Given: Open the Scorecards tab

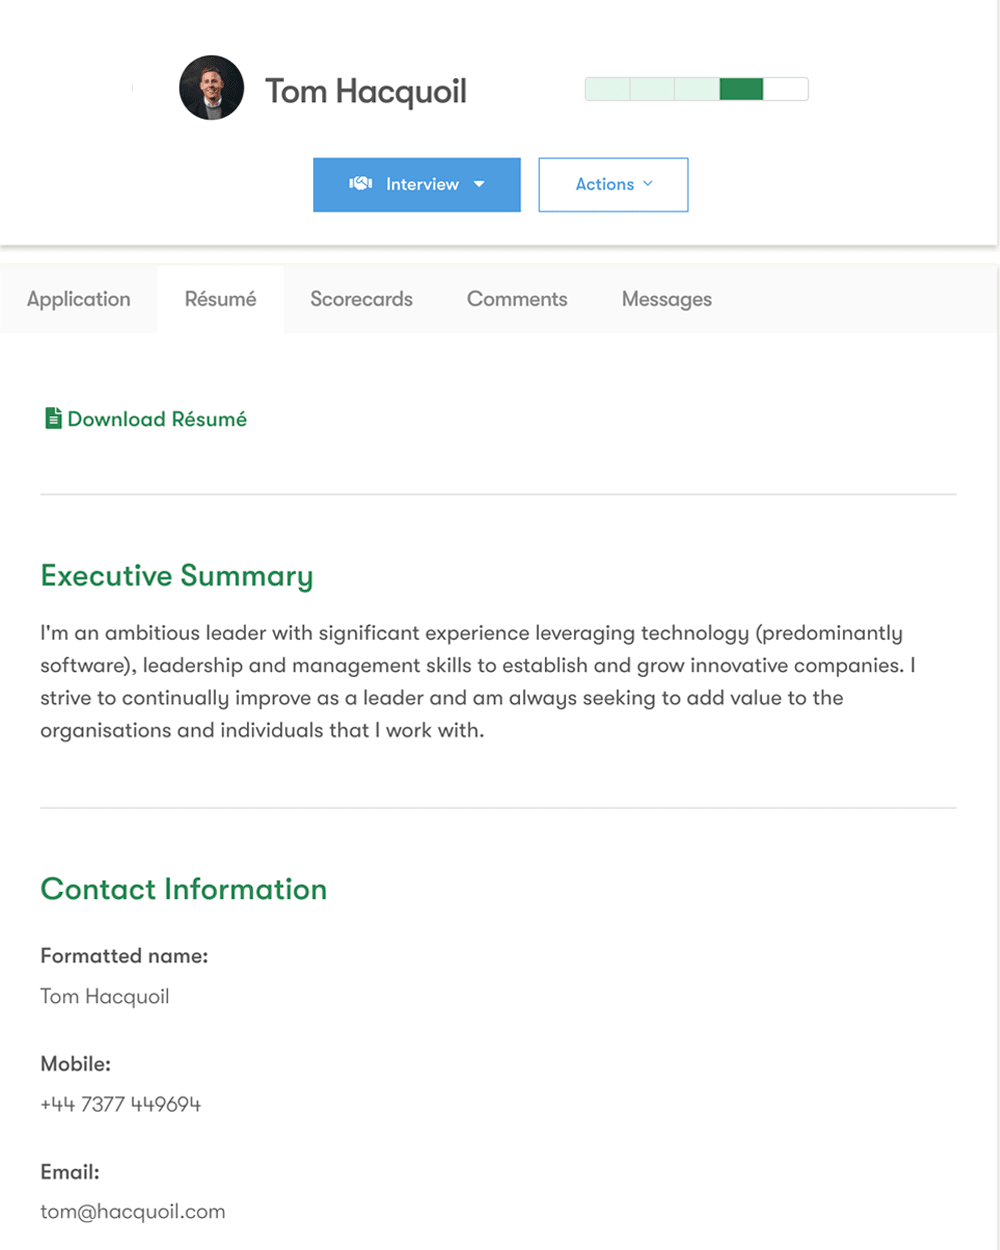Looking at the screenshot, I should click(361, 299).
